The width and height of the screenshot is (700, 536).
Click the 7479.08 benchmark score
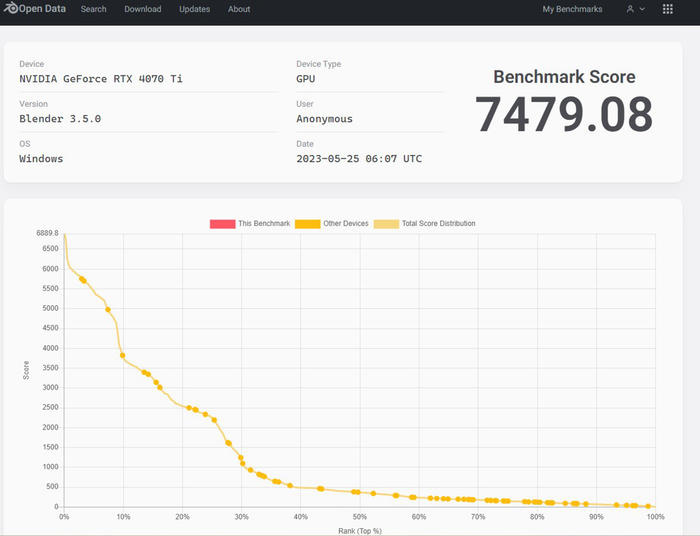tap(564, 114)
